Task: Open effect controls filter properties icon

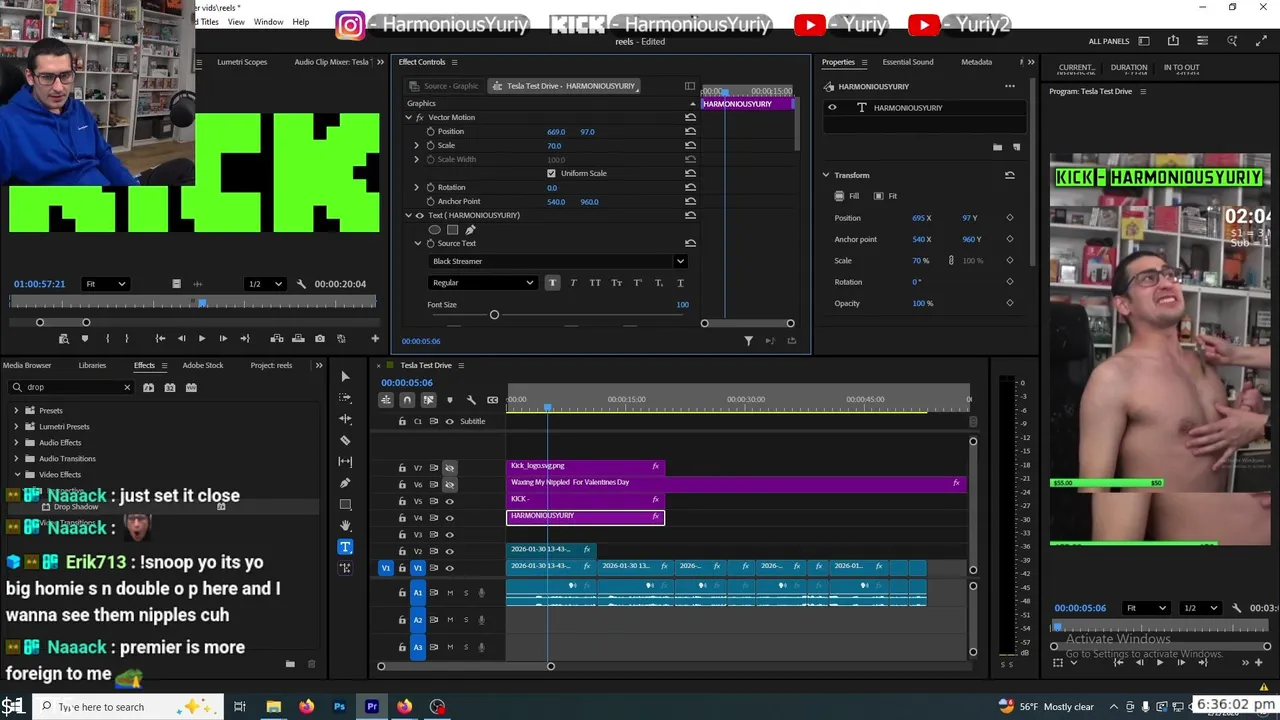Action: coord(748,341)
